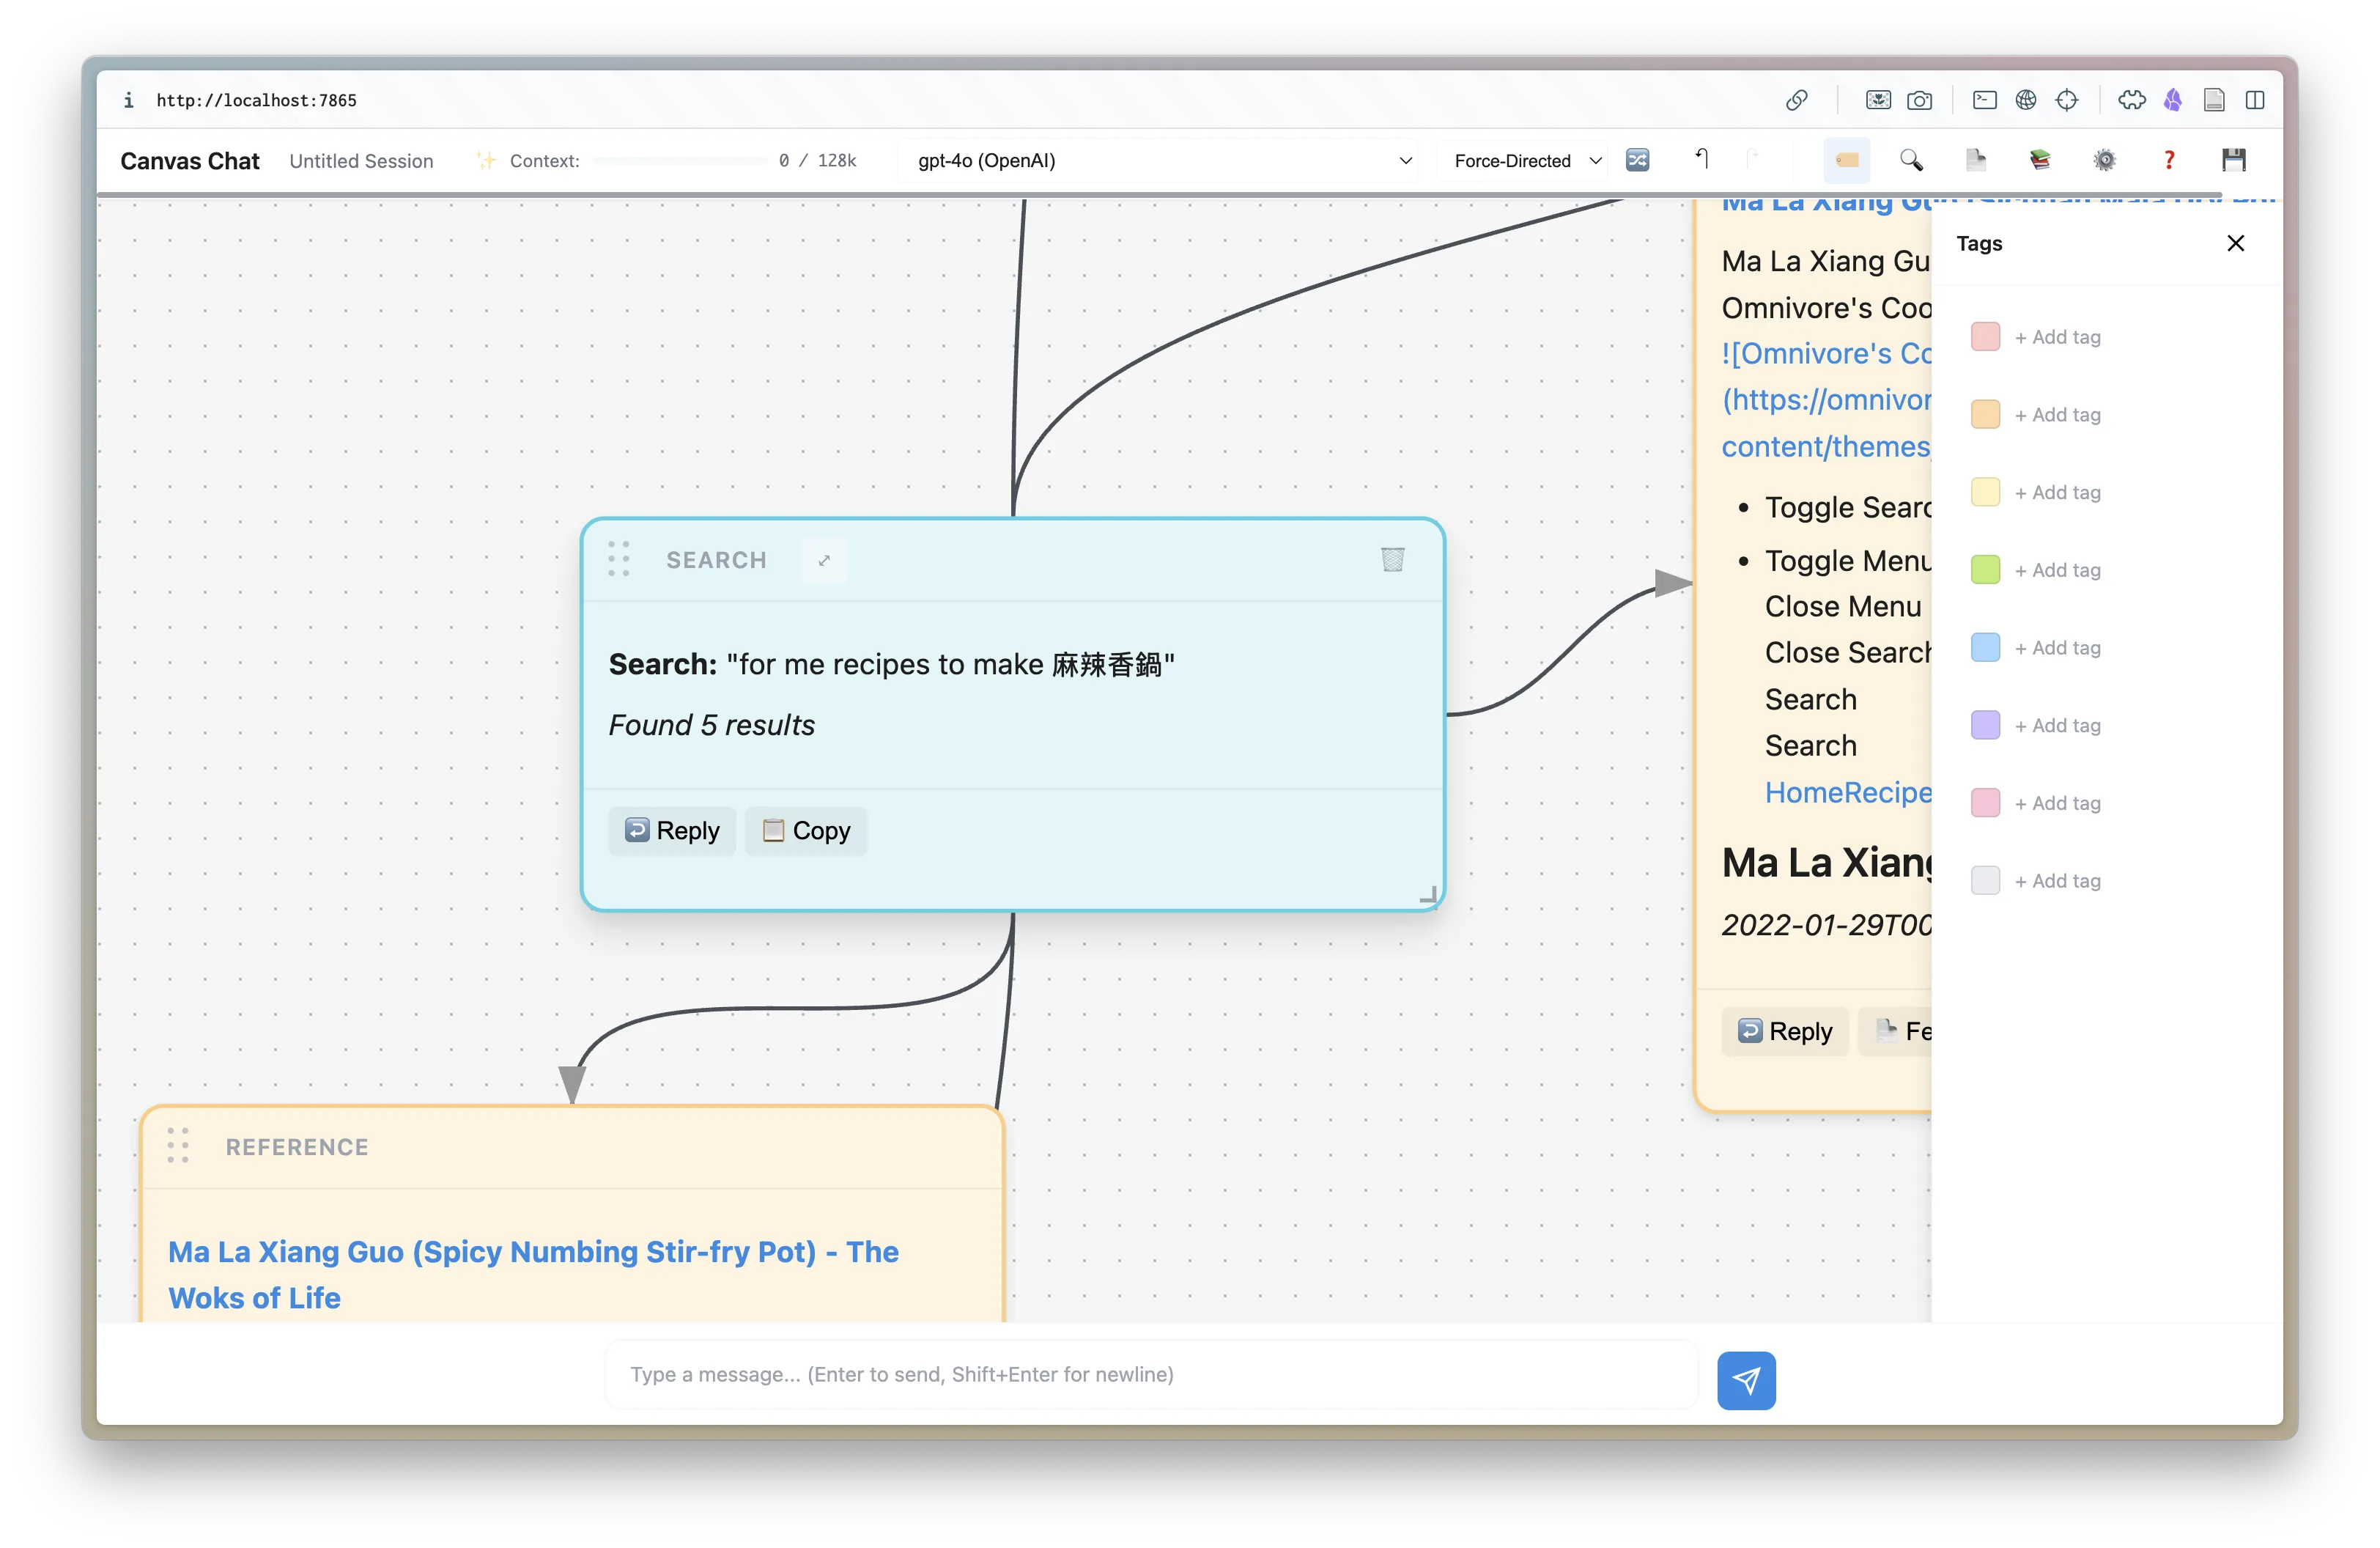Click the undo arrow icon

pyautogui.click(x=1702, y=160)
